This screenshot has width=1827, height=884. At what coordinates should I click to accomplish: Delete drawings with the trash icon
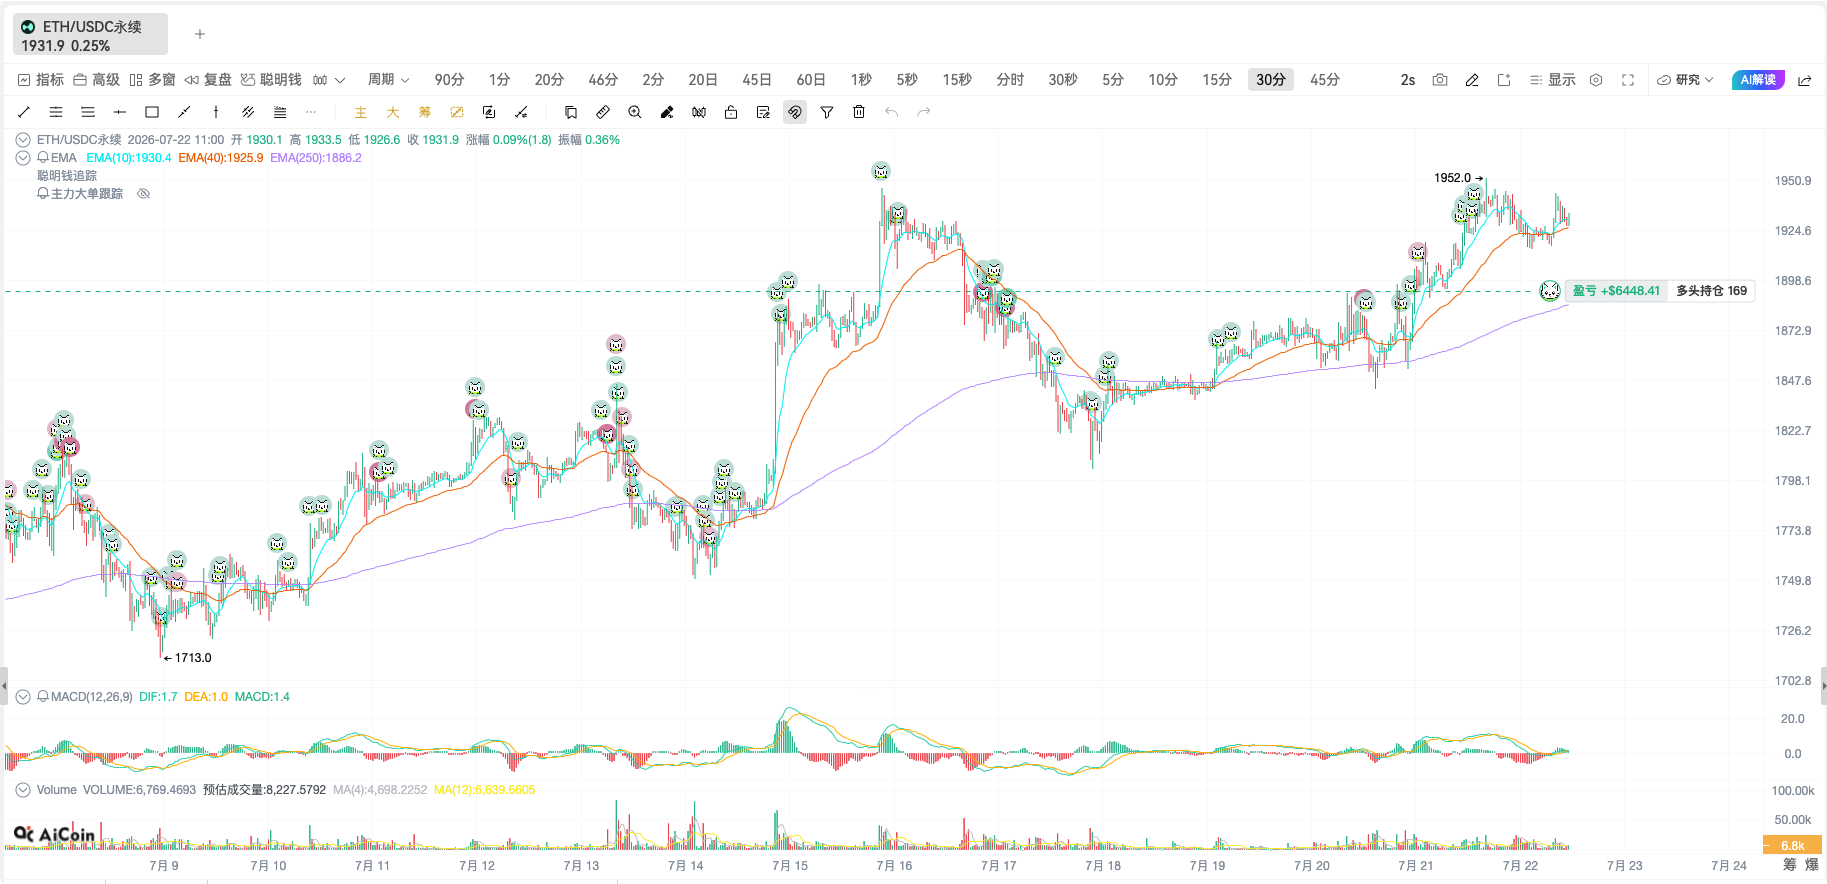pyautogui.click(x=859, y=112)
